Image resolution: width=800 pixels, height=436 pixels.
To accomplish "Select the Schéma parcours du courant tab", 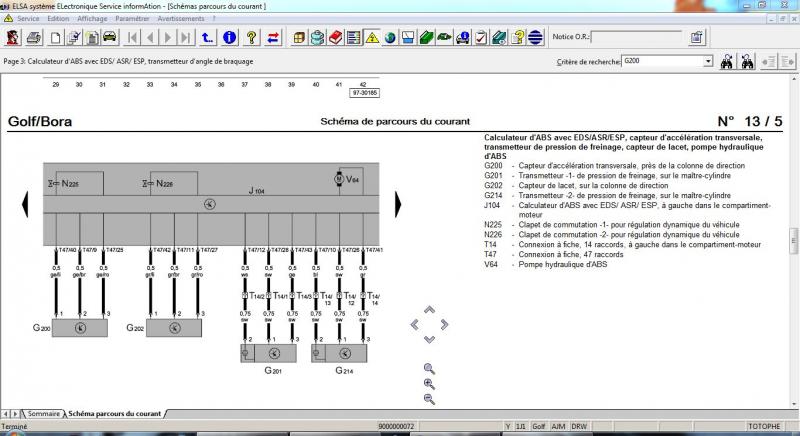I will click(115, 414).
